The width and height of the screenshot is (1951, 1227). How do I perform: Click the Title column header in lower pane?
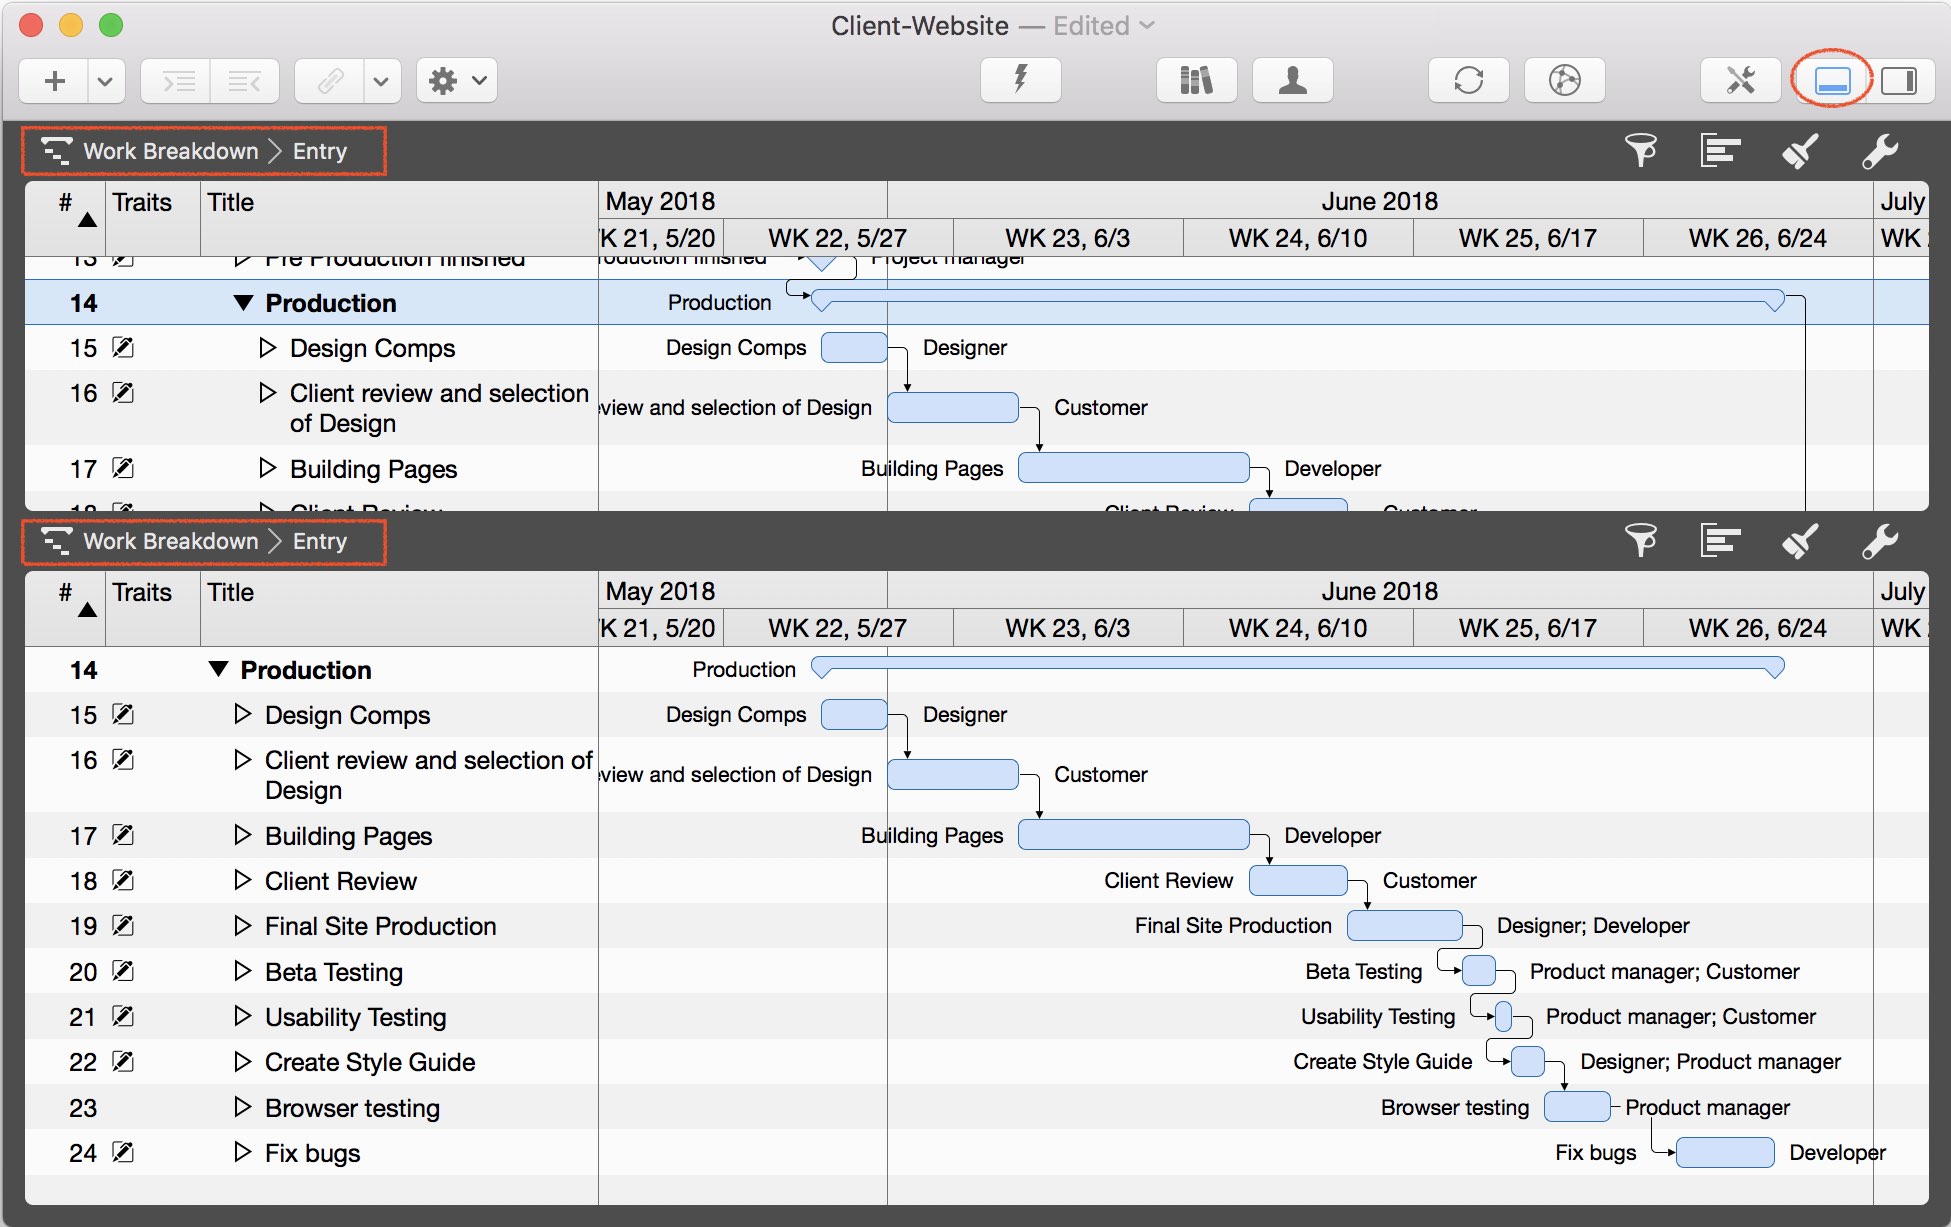(230, 592)
